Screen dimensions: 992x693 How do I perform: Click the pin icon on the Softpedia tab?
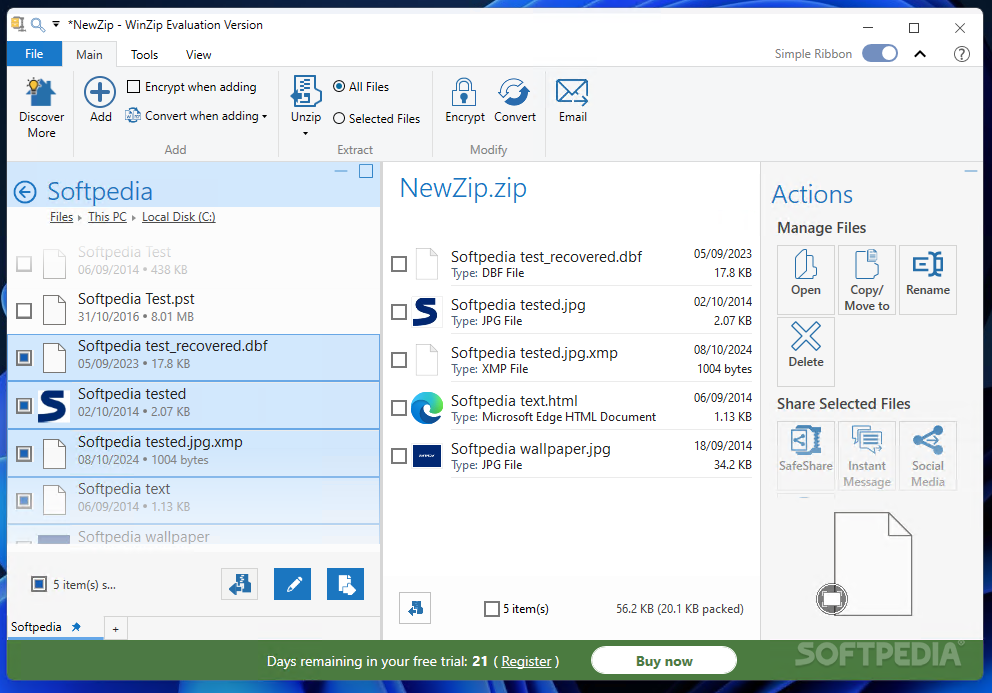click(76, 627)
